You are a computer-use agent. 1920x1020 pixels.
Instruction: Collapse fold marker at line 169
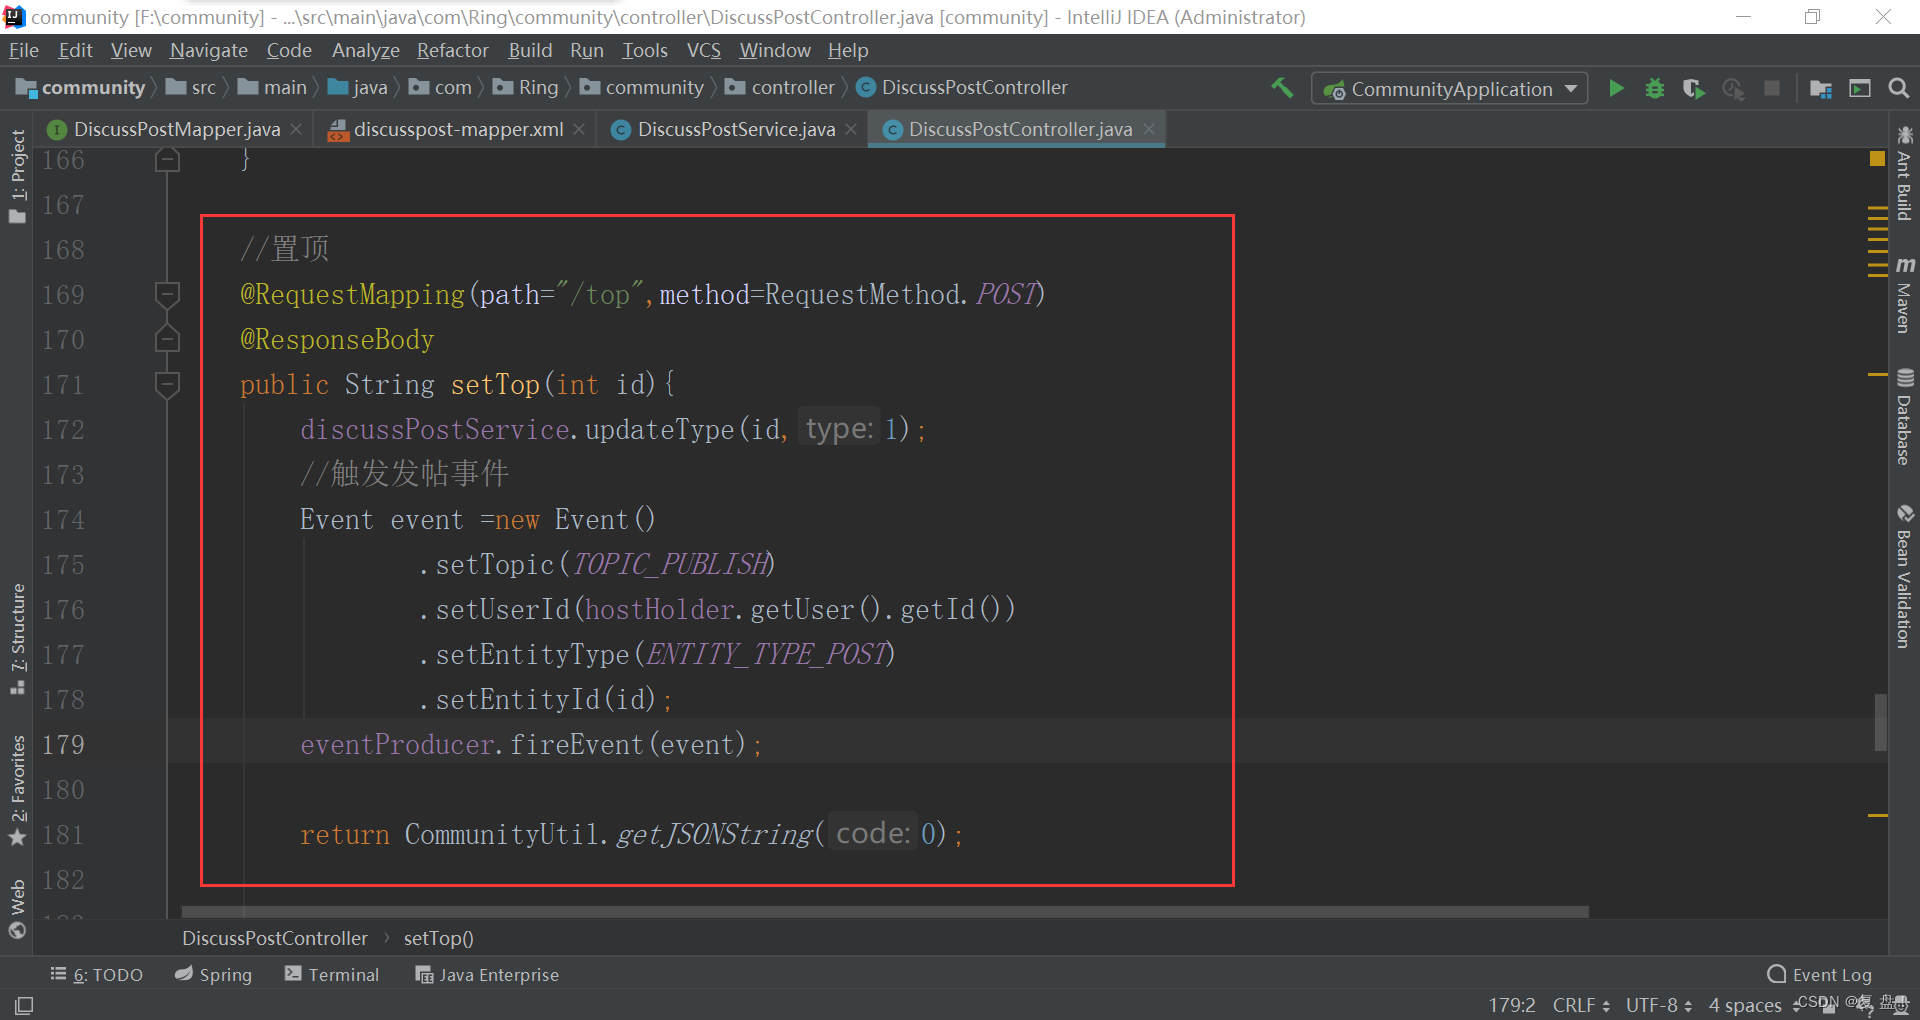tap(167, 295)
